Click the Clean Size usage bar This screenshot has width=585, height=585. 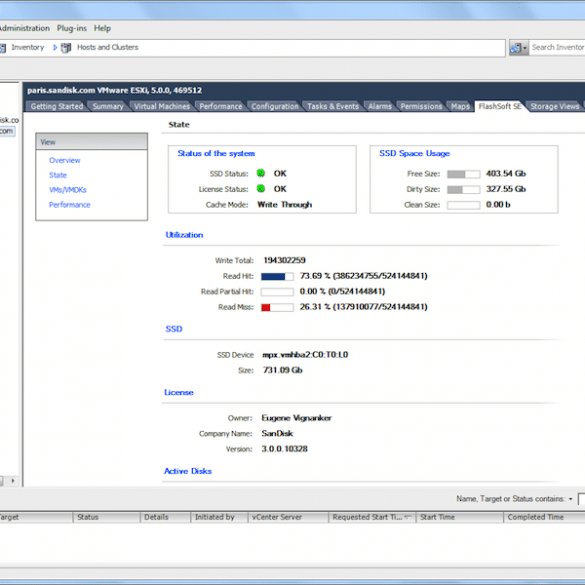[463, 205]
